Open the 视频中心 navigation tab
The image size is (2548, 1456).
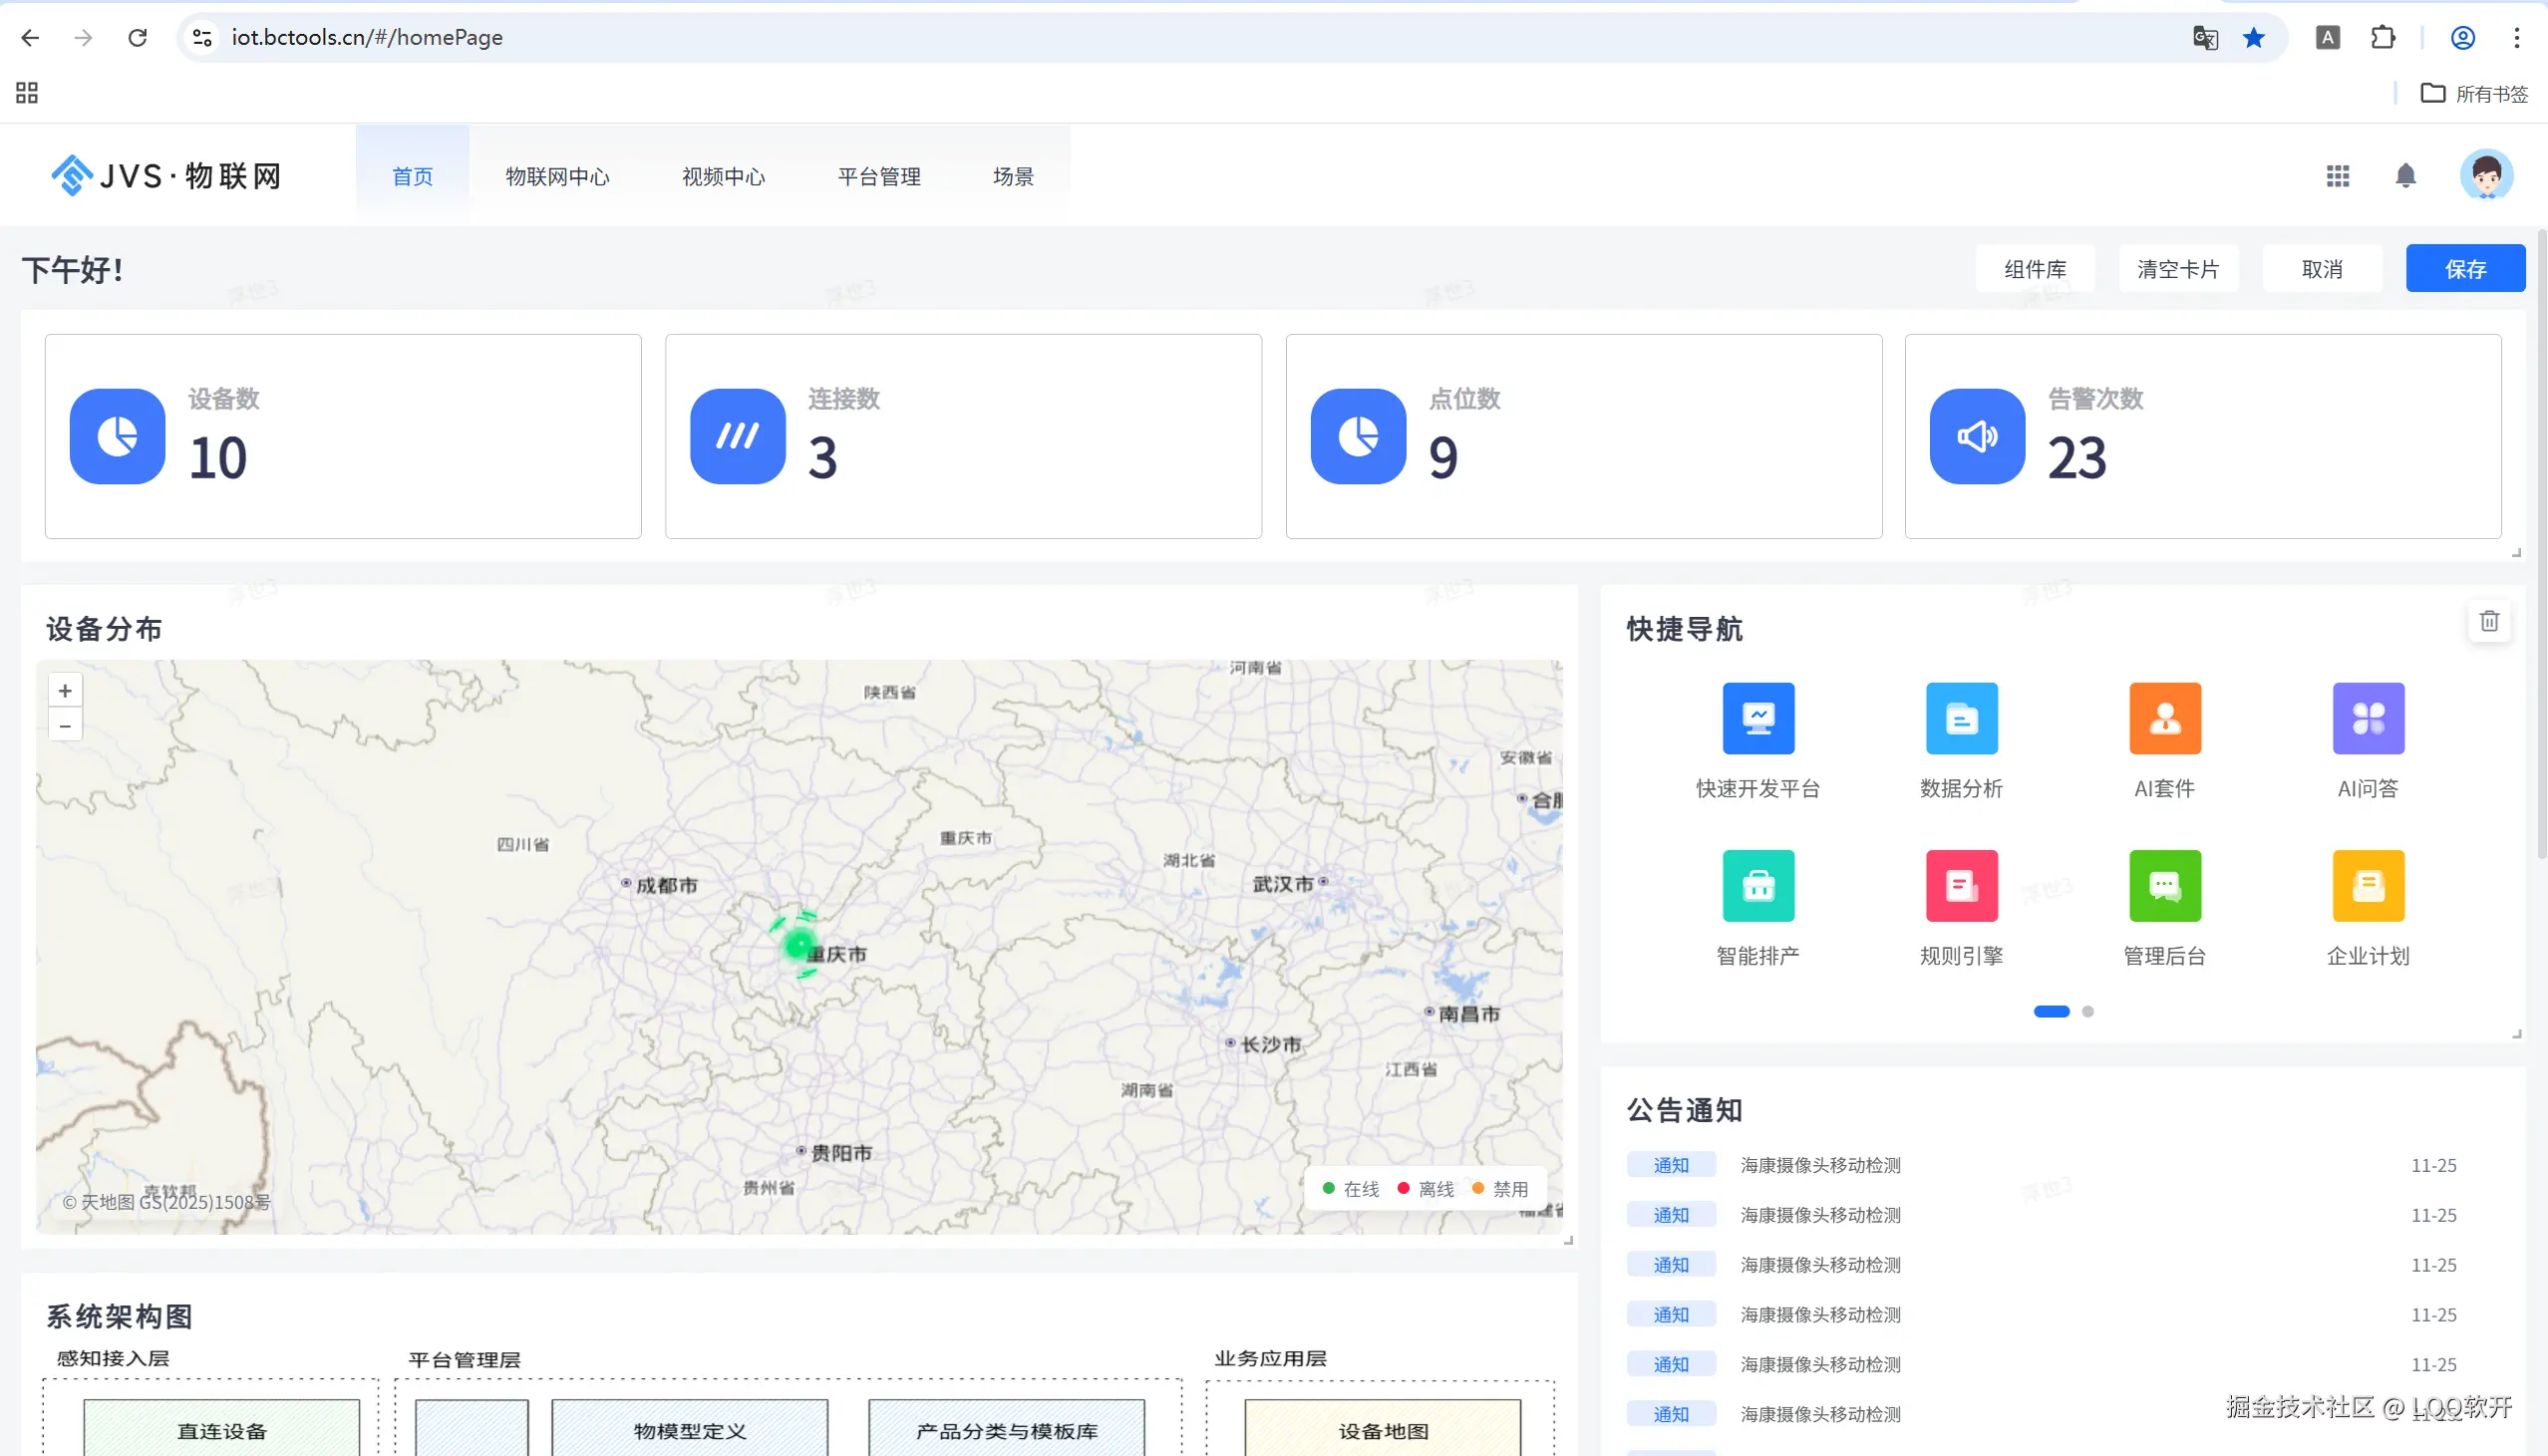pos(723,176)
